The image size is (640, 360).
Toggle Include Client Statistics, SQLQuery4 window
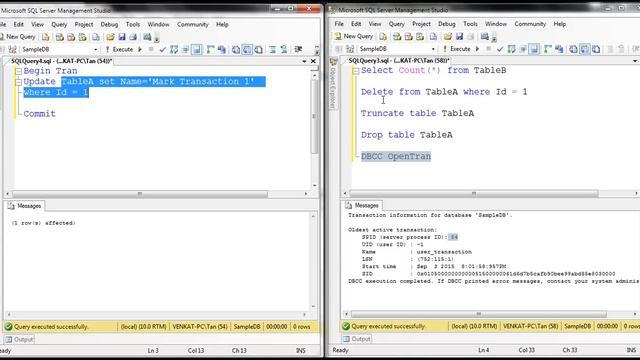click(x=222, y=49)
